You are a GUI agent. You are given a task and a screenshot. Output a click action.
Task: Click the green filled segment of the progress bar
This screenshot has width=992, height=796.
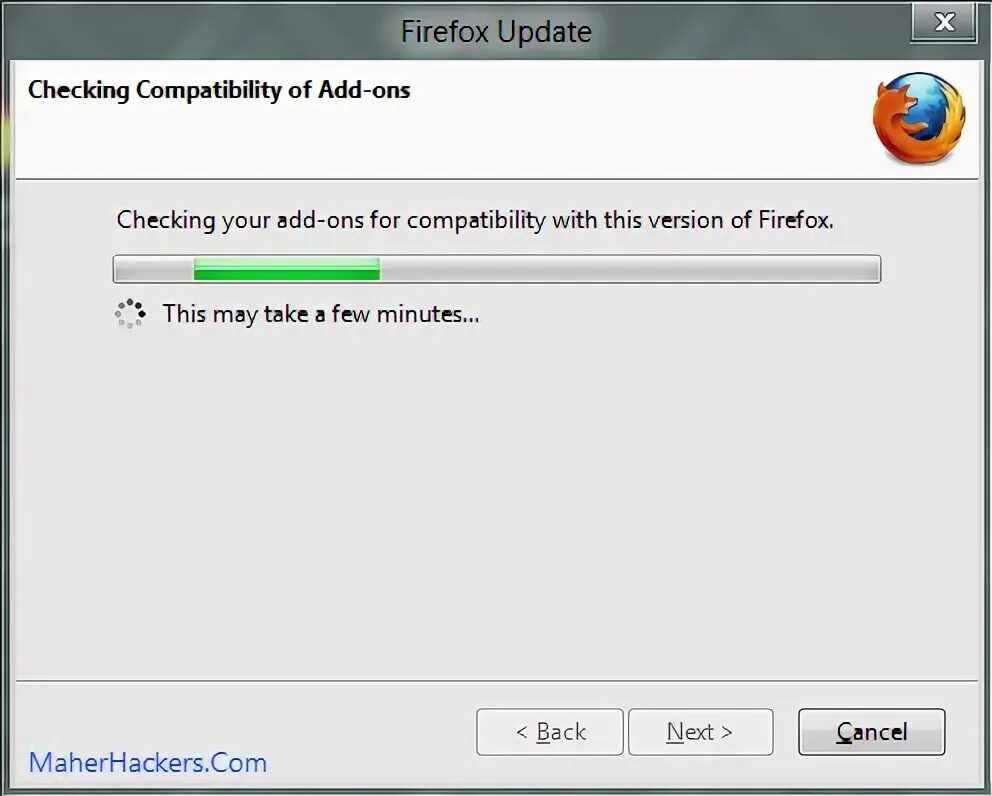click(287, 269)
